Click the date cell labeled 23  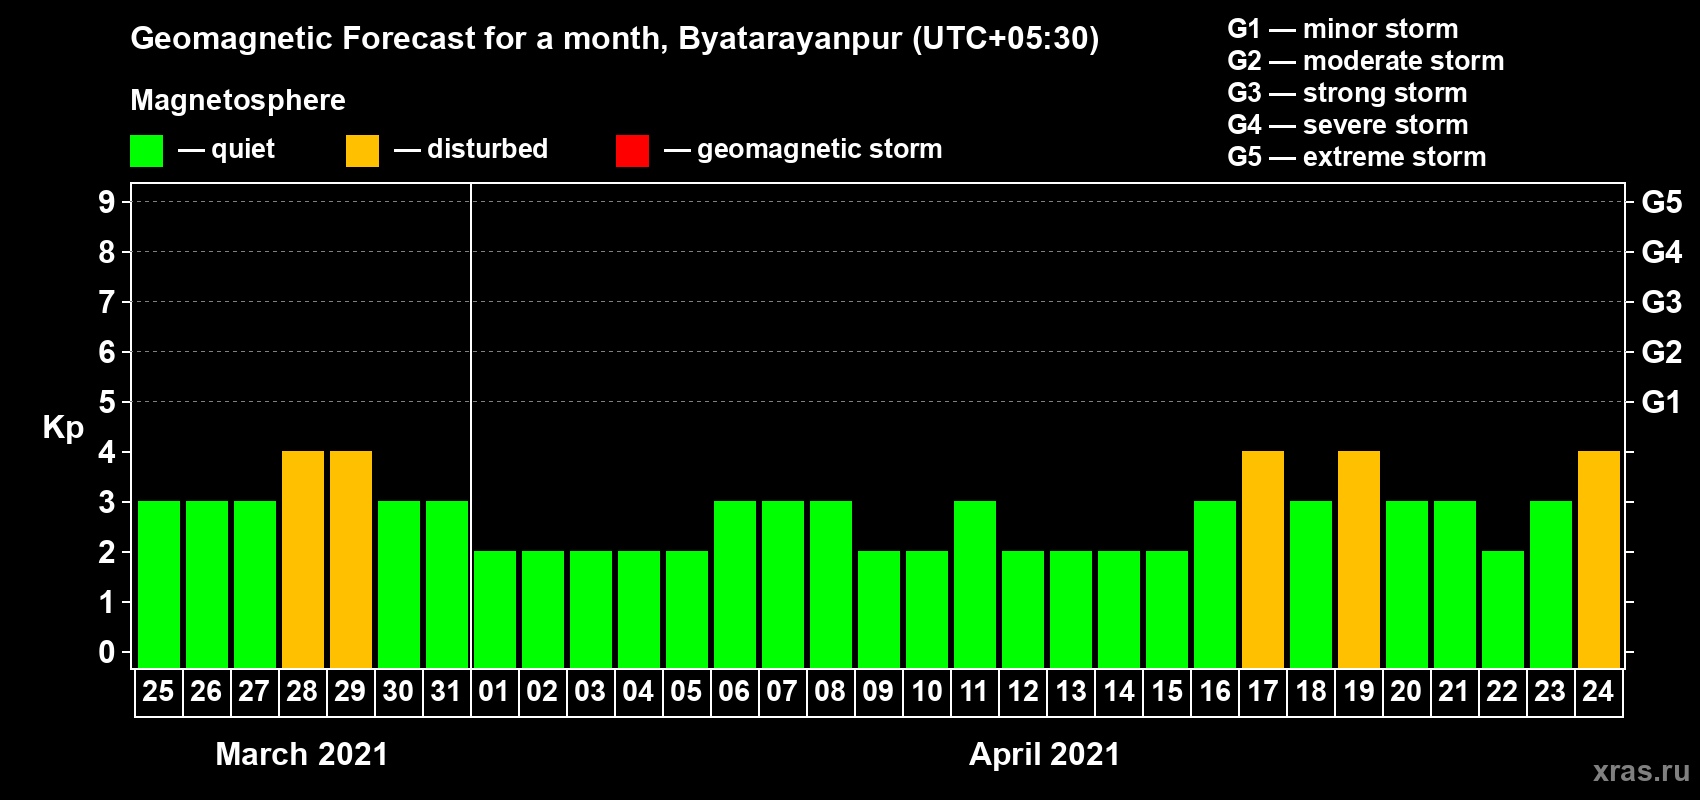click(1551, 692)
